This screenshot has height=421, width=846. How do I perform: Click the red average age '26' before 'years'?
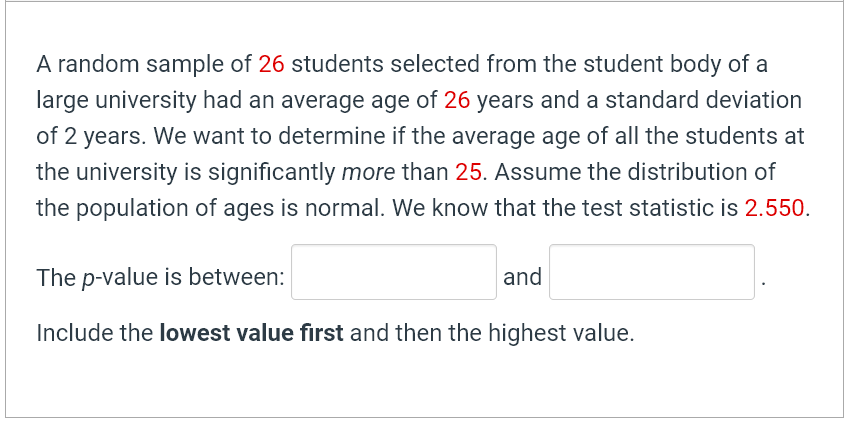tap(457, 100)
